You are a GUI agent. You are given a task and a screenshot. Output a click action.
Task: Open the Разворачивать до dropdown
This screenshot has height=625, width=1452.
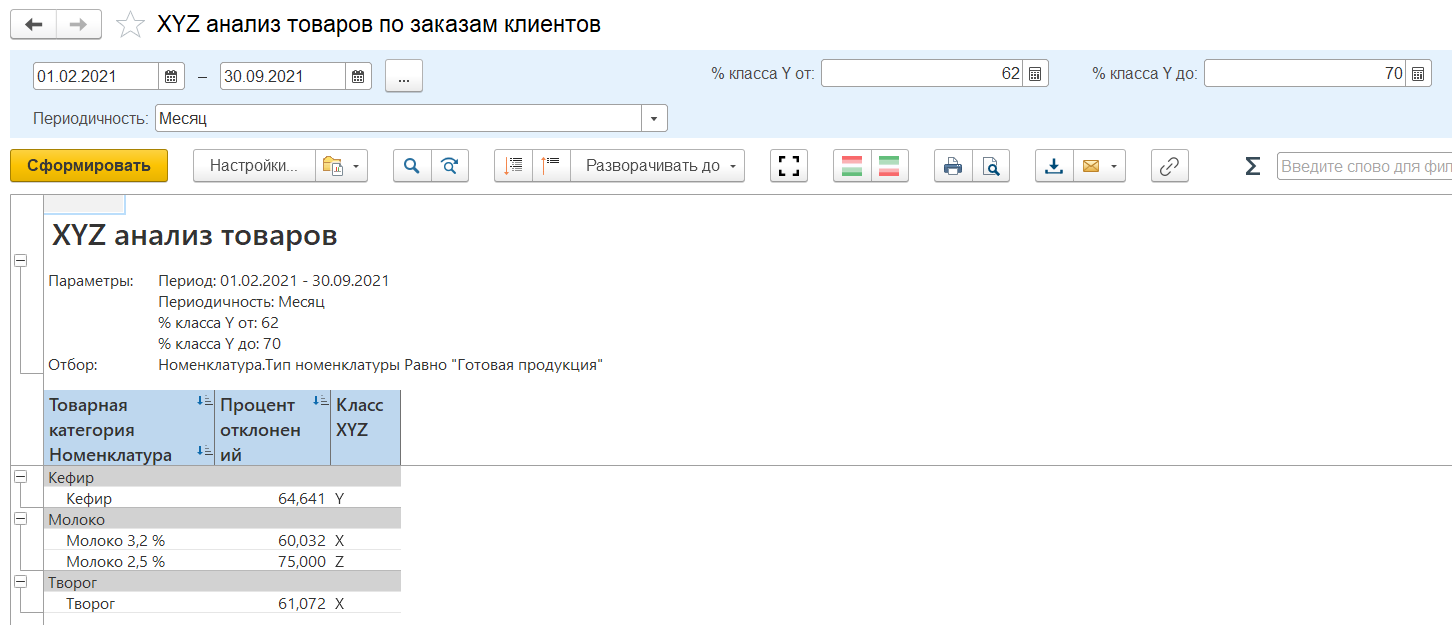658,166
